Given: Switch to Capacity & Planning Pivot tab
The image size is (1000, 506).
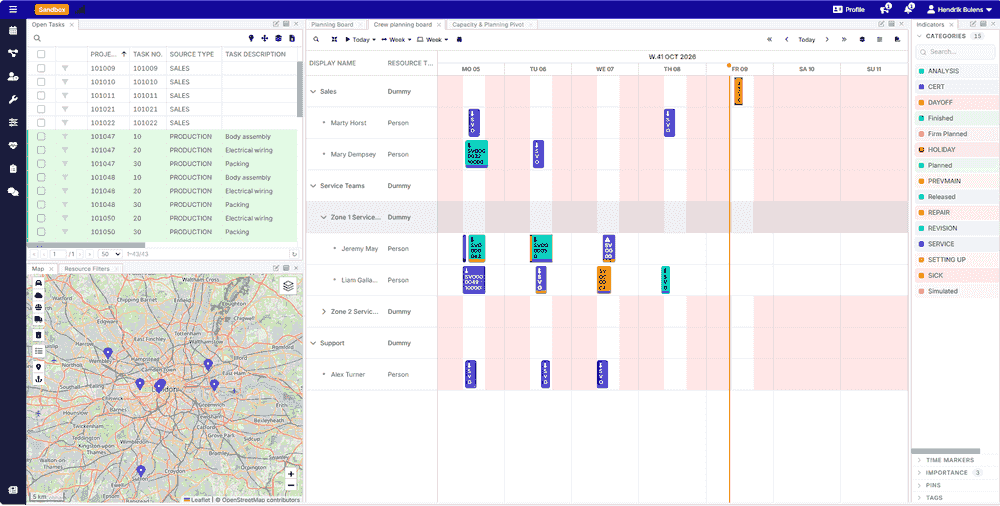Looking at the screenshot, I should click(x=488, y=25).
